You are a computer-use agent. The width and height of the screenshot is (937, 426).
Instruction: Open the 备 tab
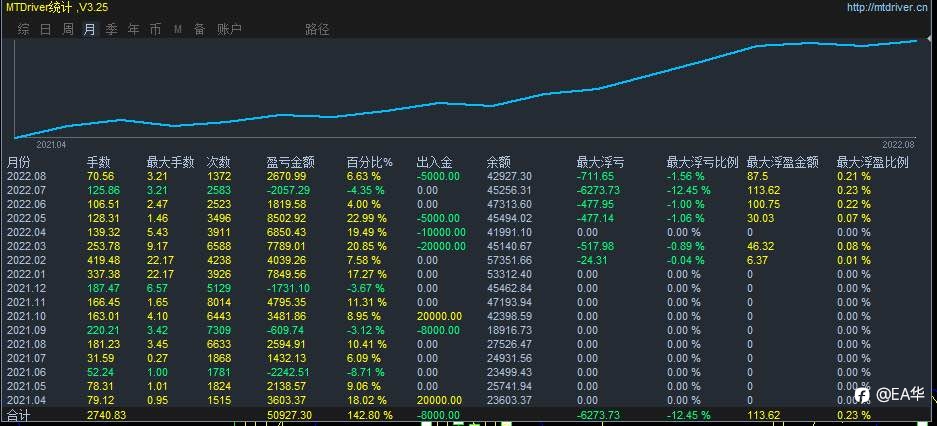click(200, 29)
